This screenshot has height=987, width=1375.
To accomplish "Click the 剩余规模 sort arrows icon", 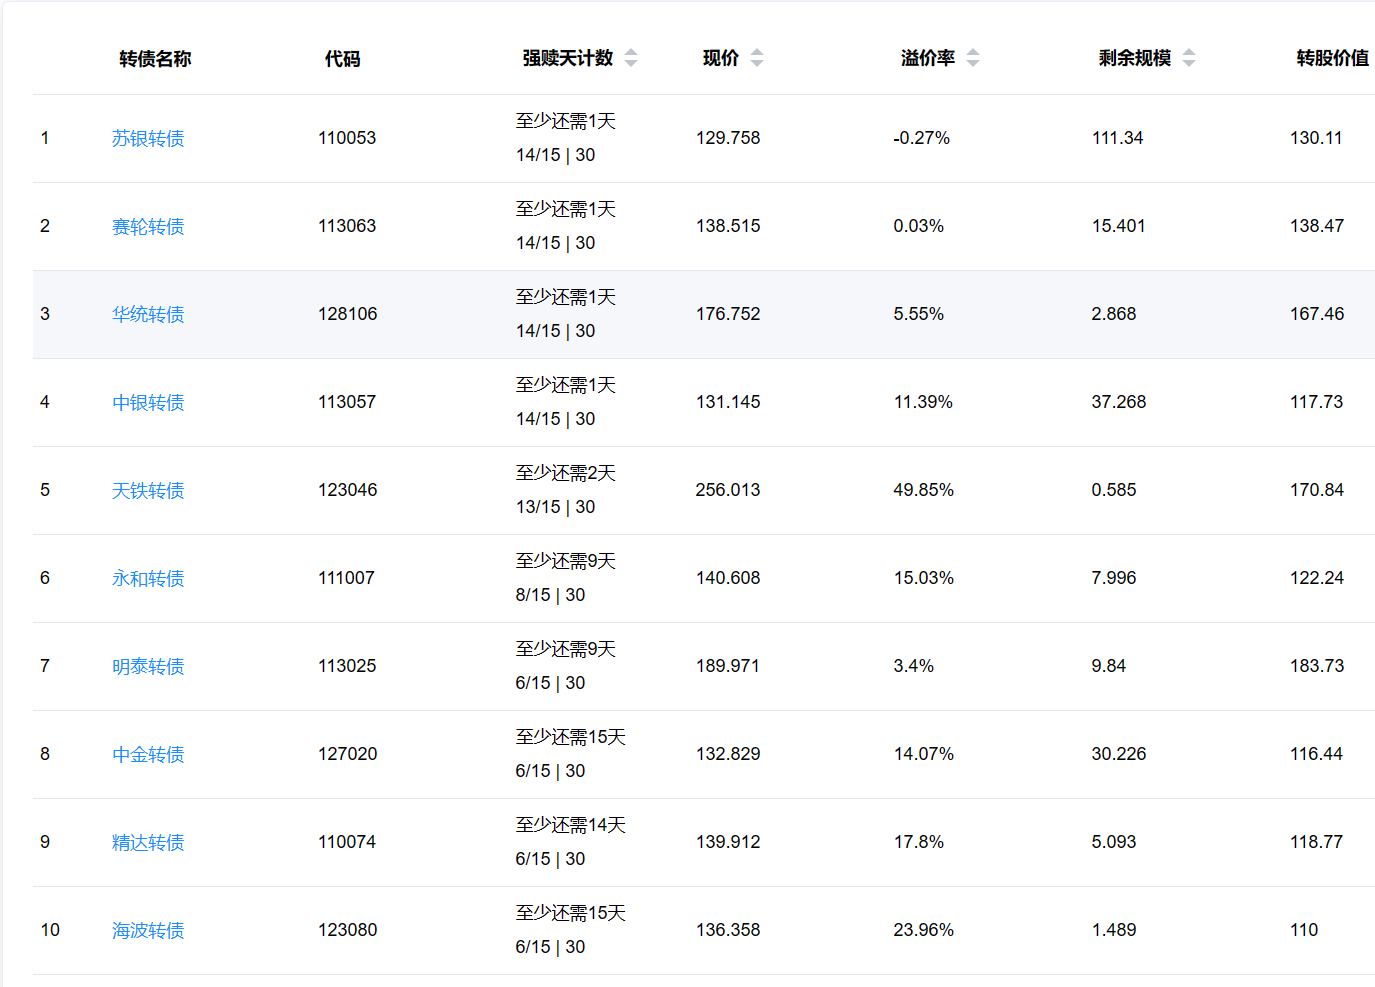I will pos(1189,58).
